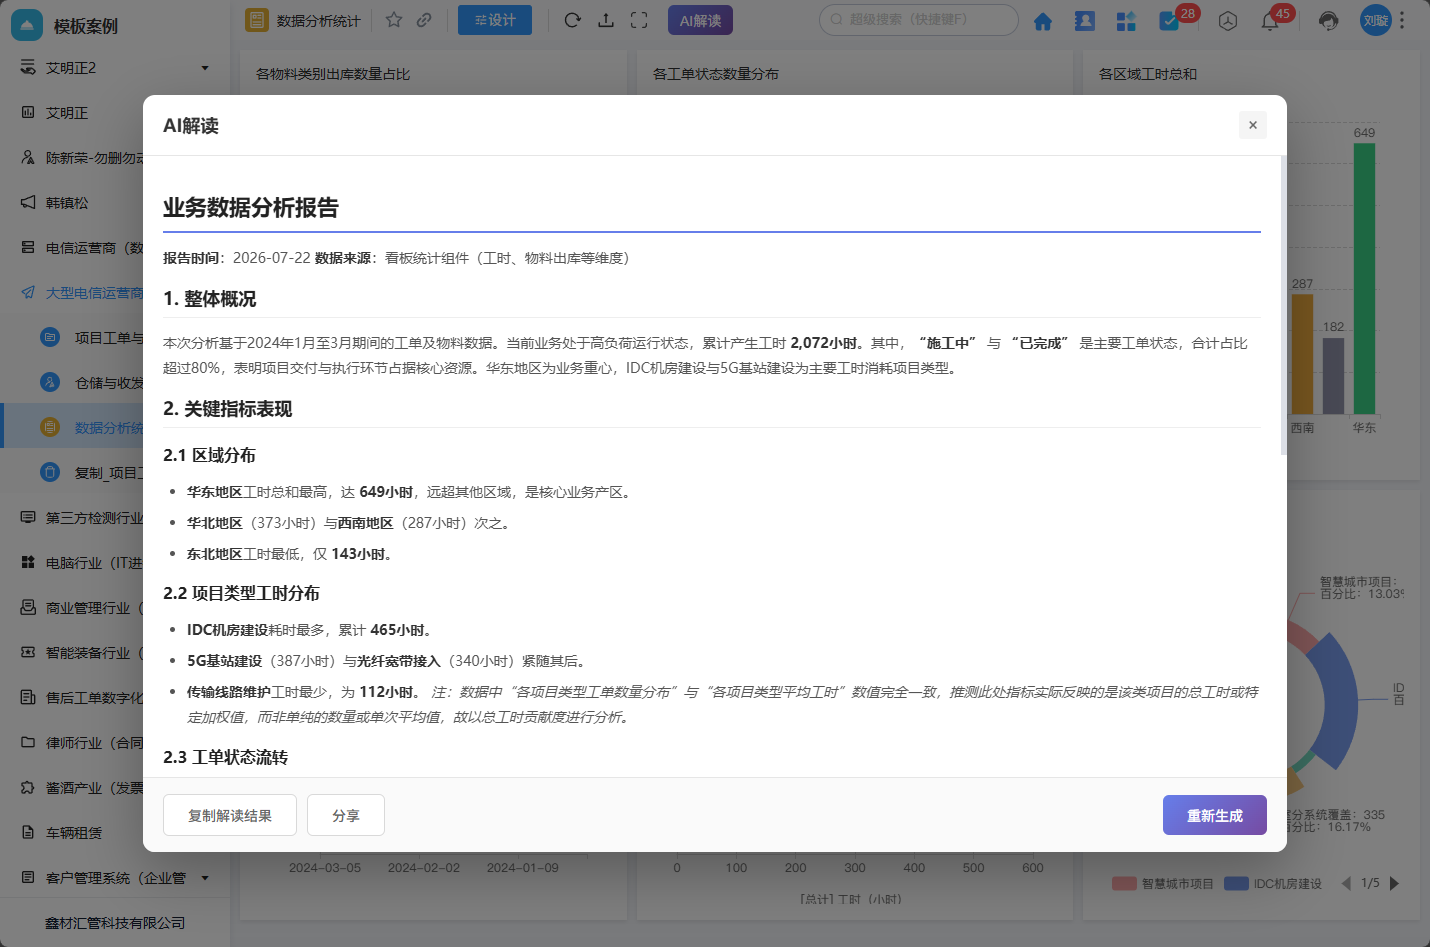Open notifications bell with 45 badge
This screenshot has width=1430, height=947.
pos(1270,21)
